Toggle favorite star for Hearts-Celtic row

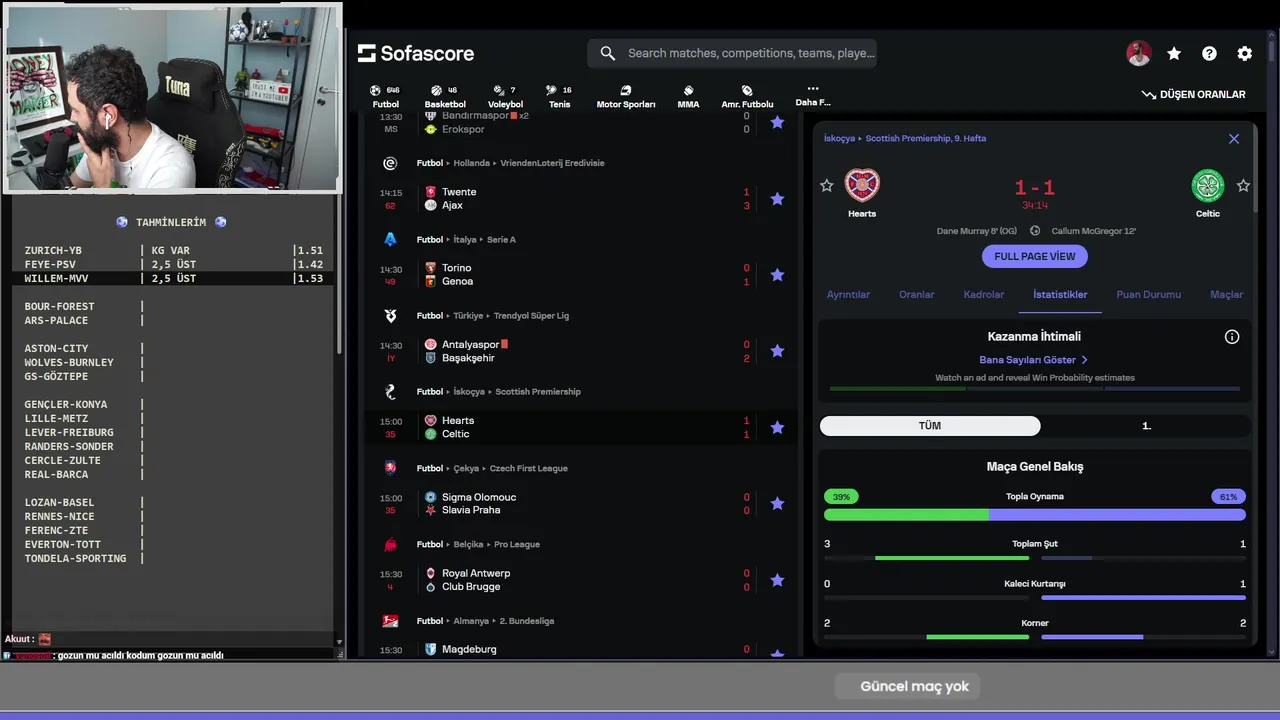coord(777,427)
